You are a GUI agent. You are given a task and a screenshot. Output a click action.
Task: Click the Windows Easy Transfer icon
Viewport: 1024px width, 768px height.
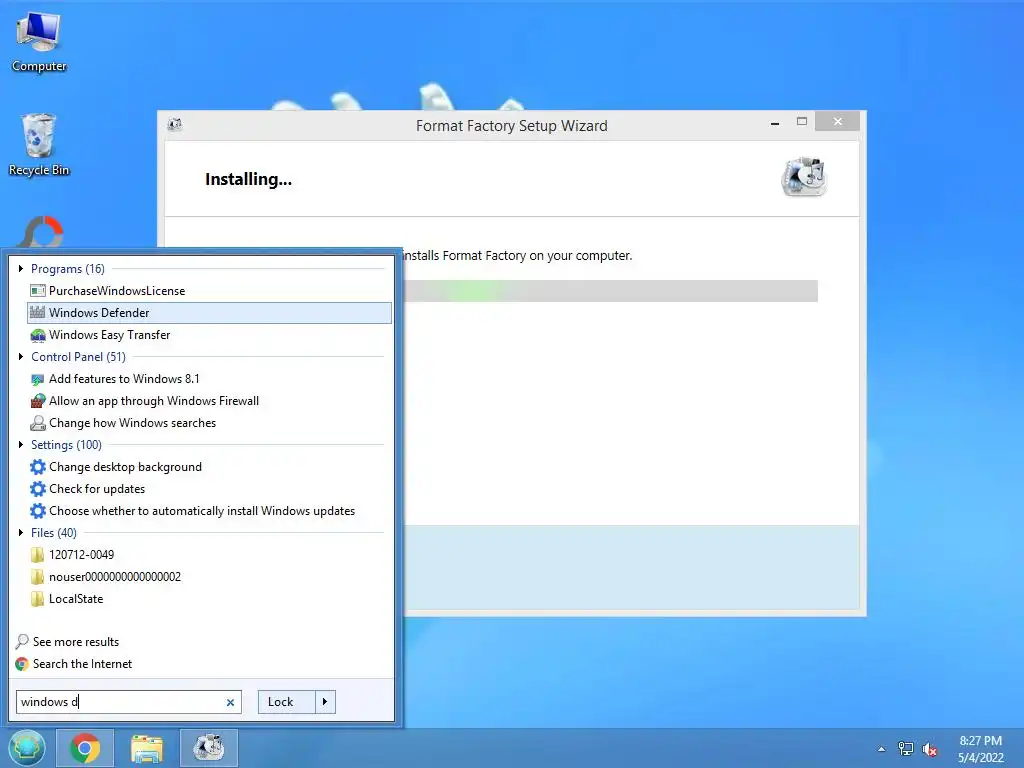[38, 335]
